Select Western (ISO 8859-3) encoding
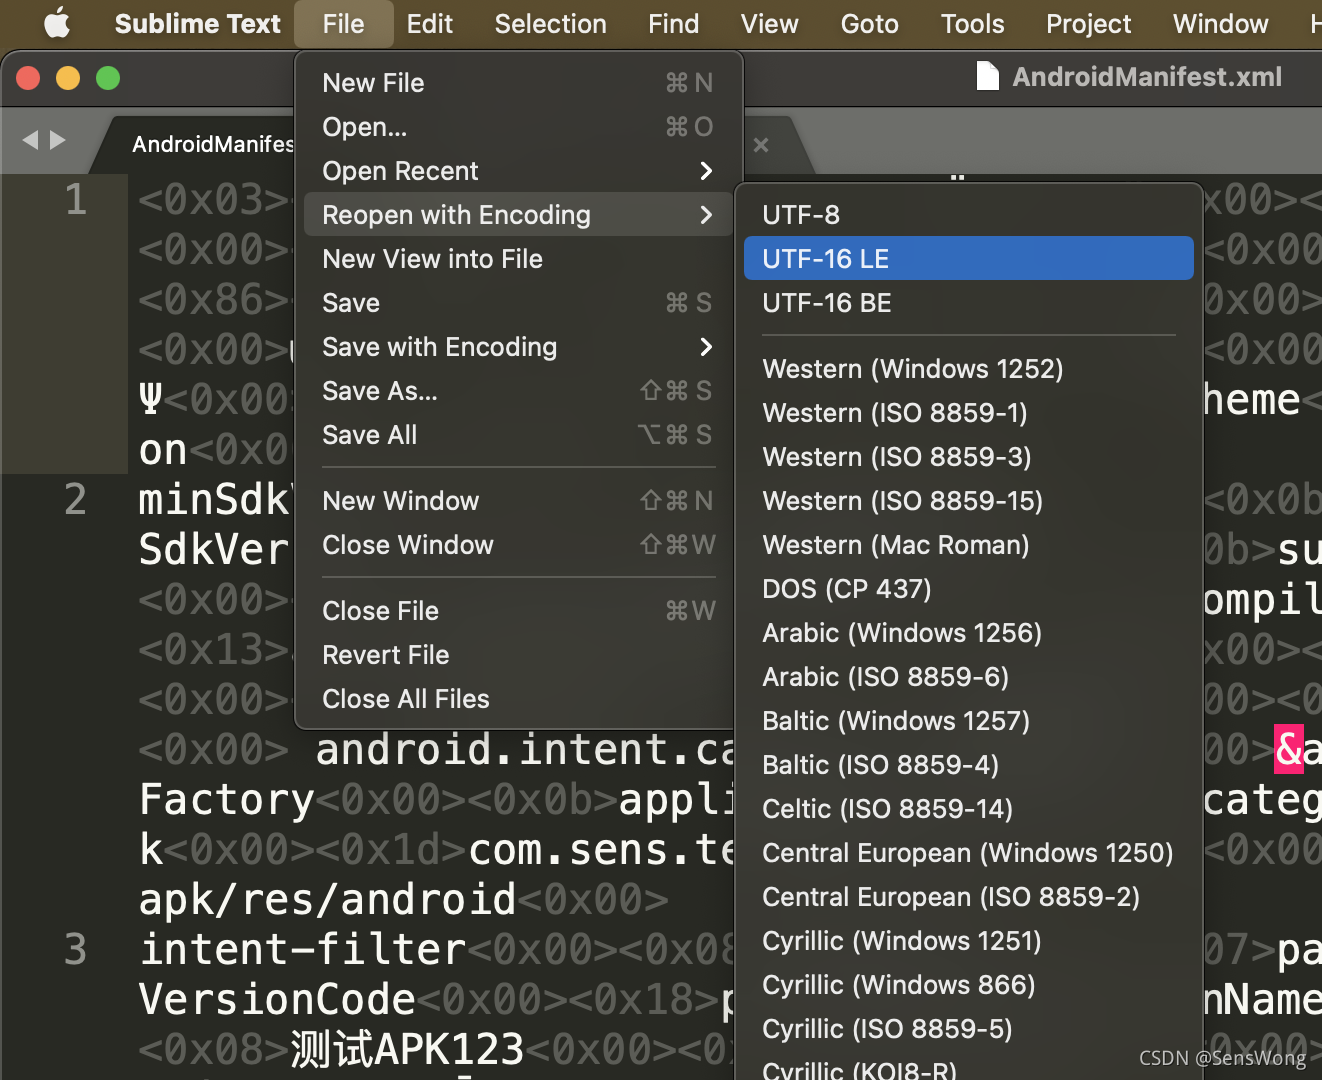 click(969, 457)
